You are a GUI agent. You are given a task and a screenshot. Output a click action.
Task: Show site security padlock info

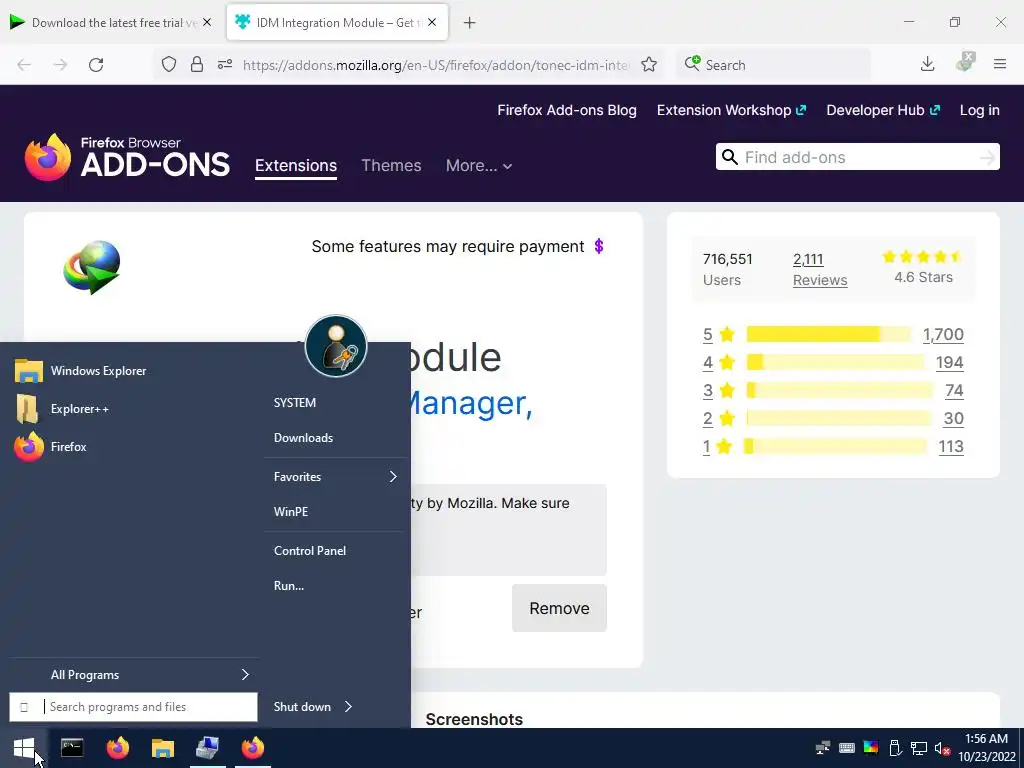197,65
